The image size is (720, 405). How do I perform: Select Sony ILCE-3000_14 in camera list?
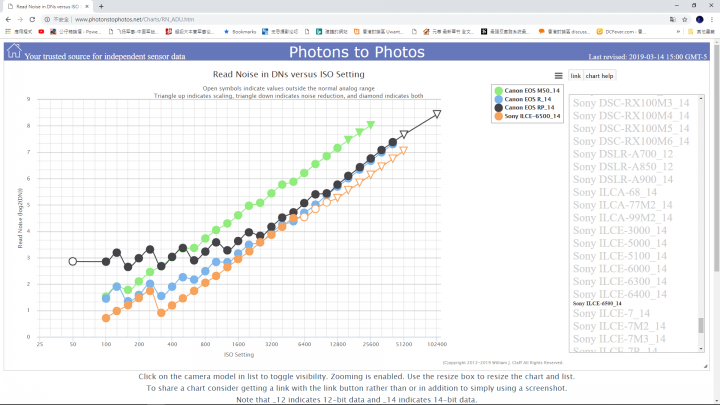pos(618,231)
